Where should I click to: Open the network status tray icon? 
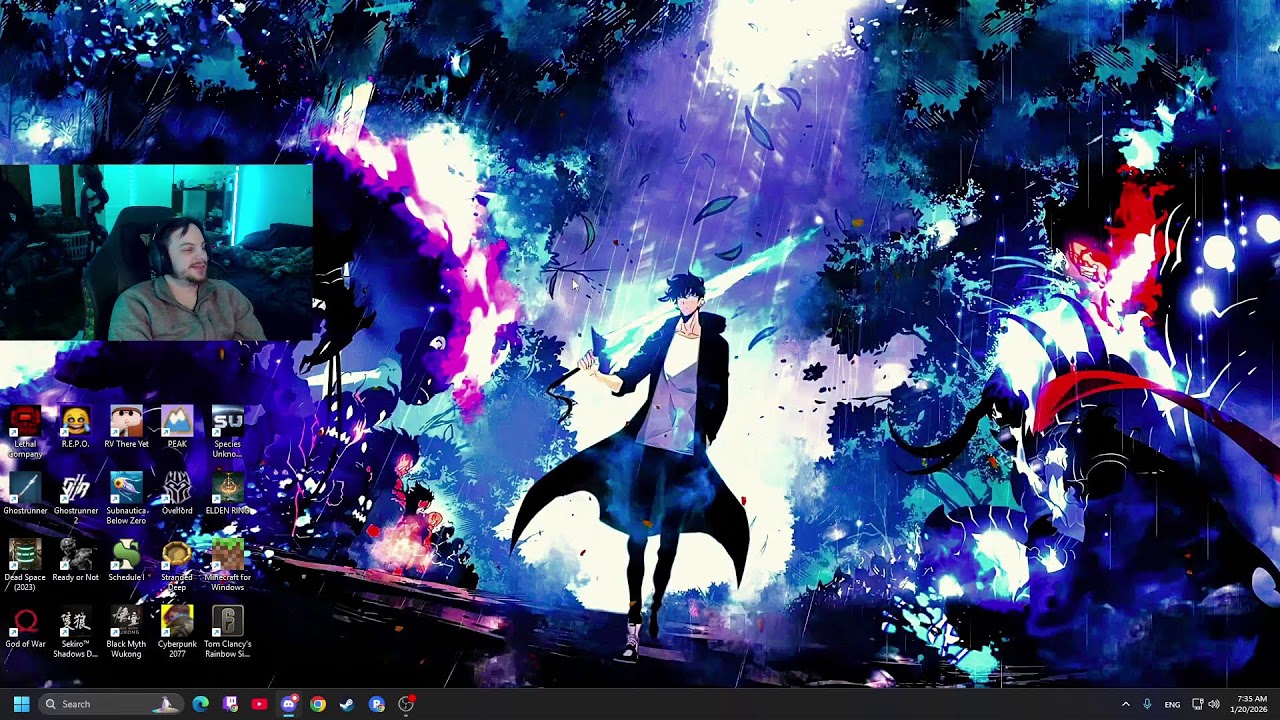(x=1197, y=704)
